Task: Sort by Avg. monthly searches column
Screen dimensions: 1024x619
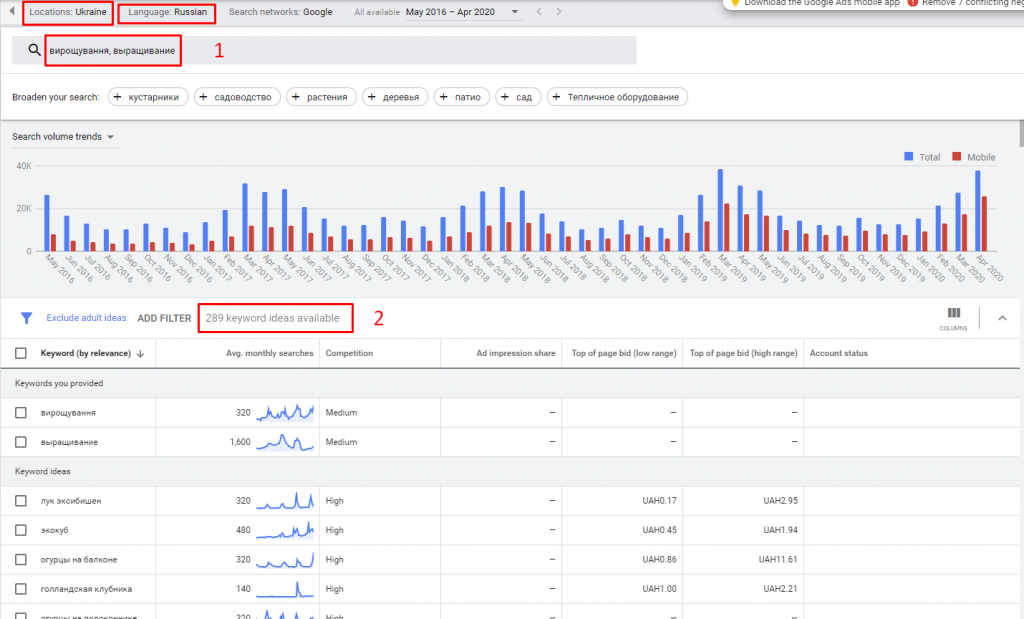Action: [270, 353]
